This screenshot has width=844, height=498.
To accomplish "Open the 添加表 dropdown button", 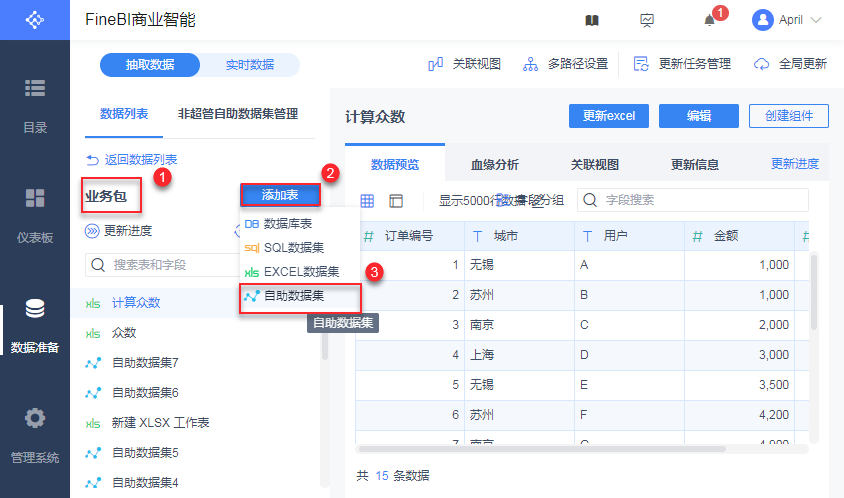I will pyautogui.click(x=280, y=194).
